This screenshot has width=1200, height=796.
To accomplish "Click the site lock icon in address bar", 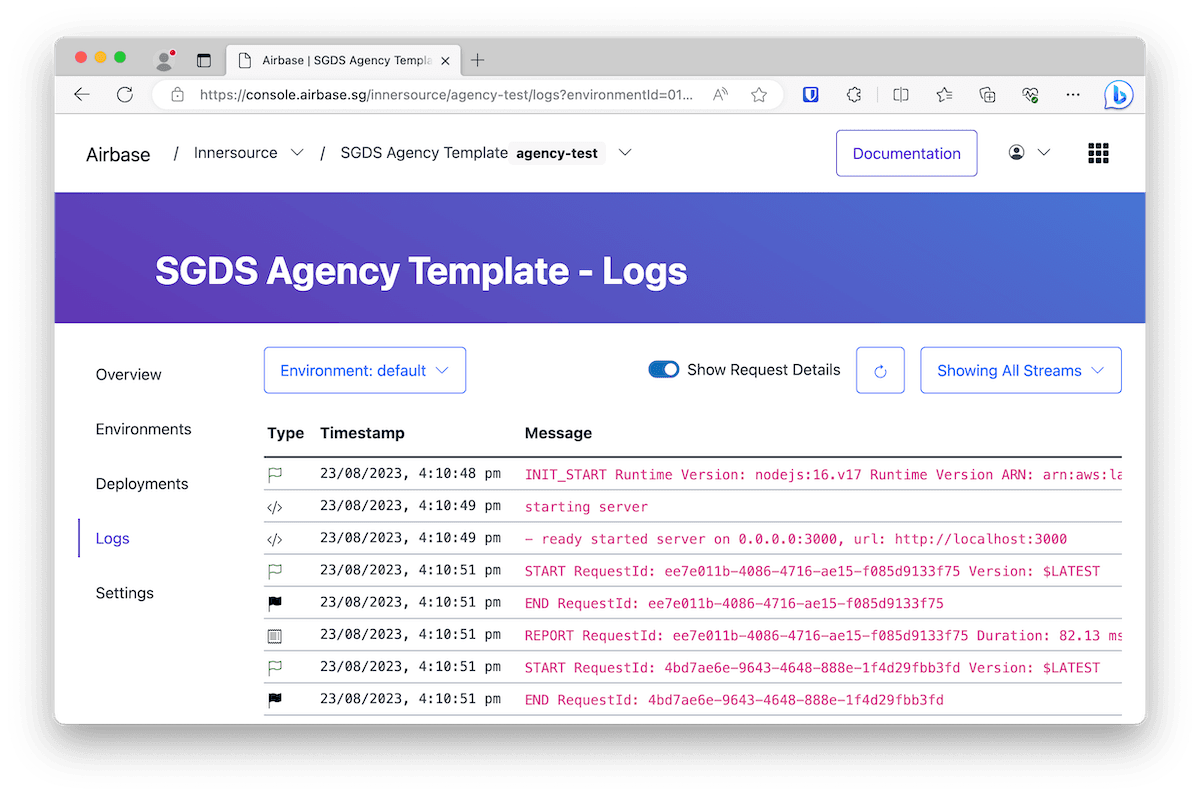I will (177, 95).
